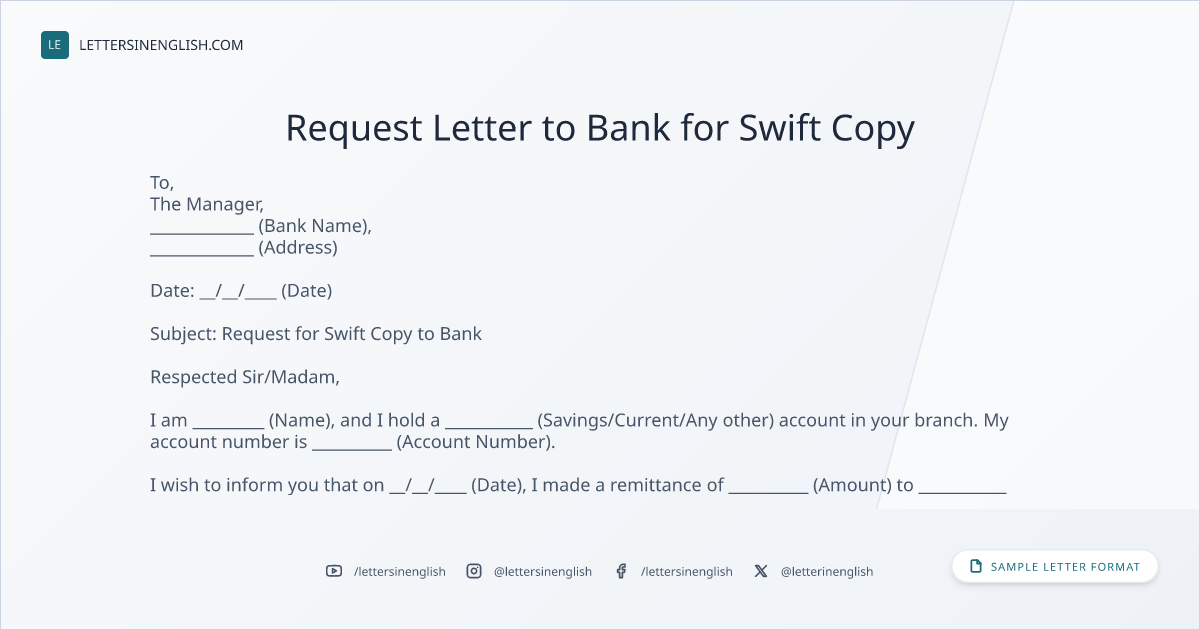The image size is (1200, 630).
Task: Click the Date blank after 'Date:'
Action: (238, 291)
